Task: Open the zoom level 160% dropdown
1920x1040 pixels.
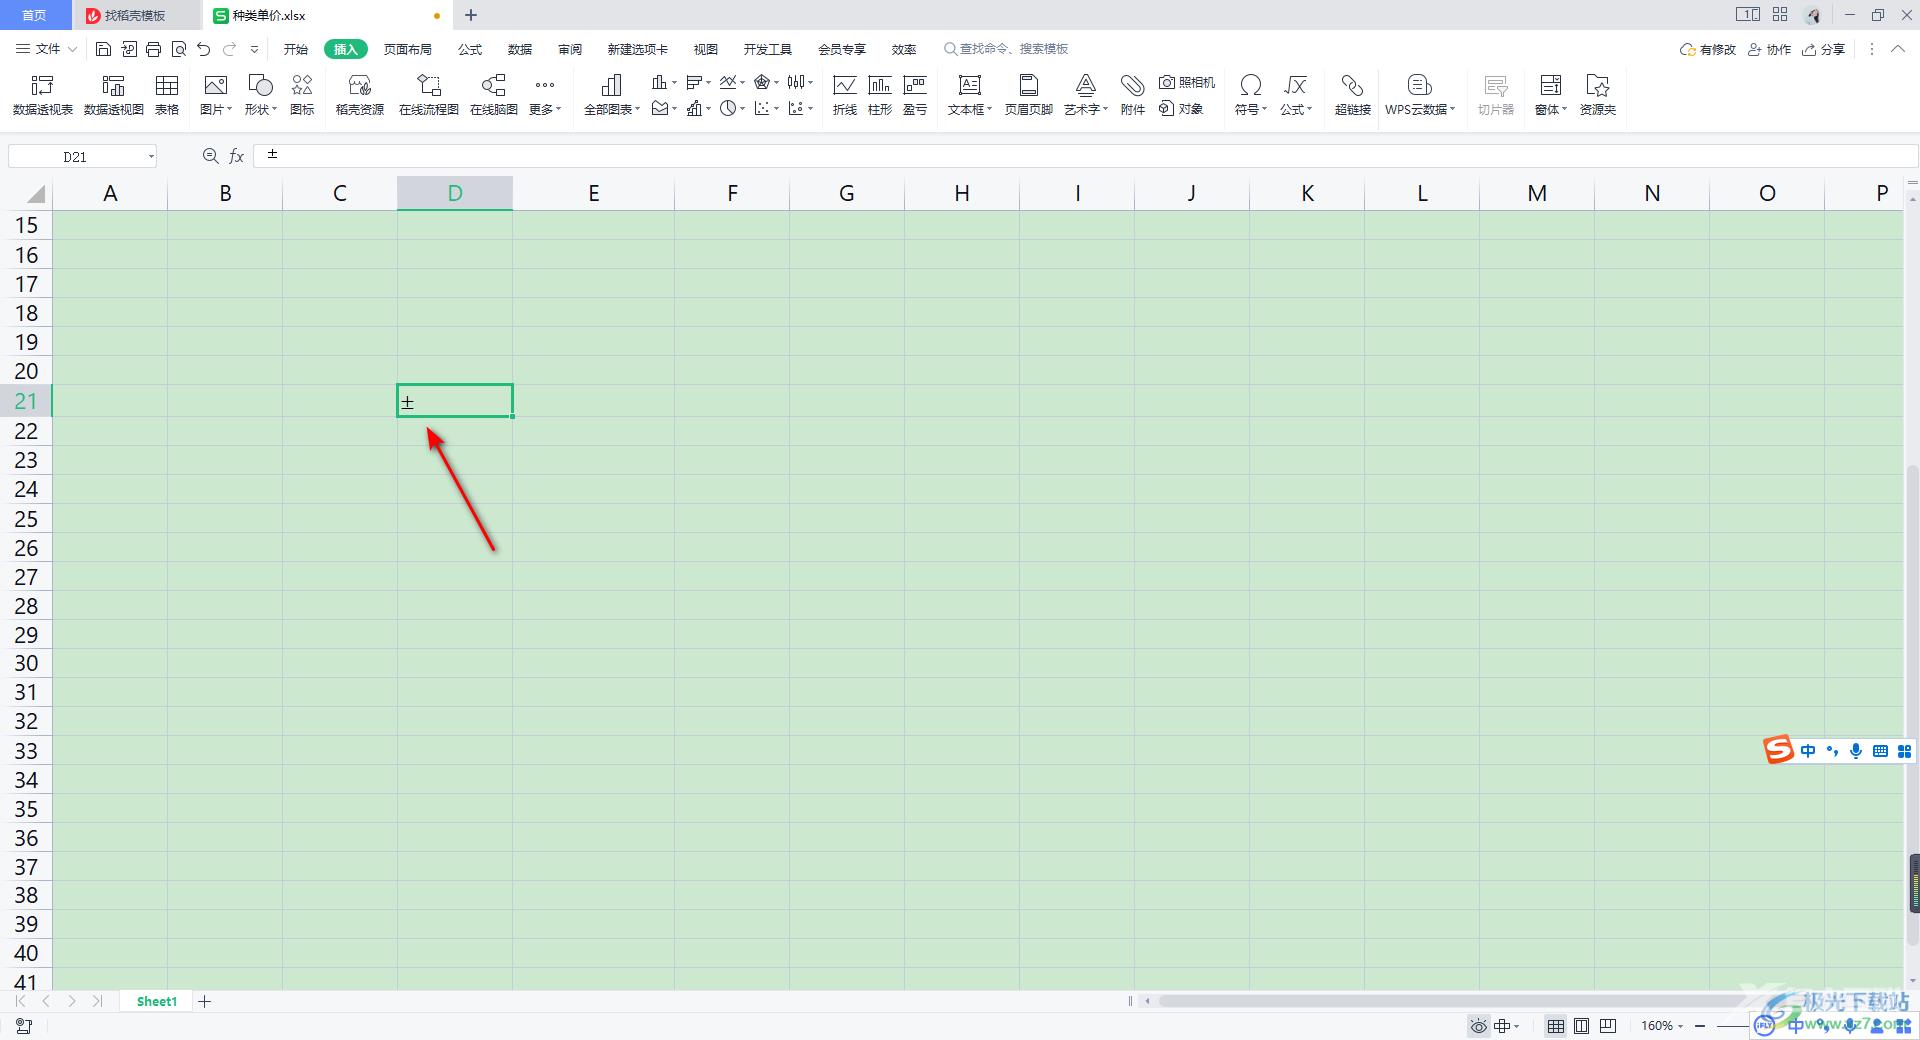Action: [1662, 1026]
